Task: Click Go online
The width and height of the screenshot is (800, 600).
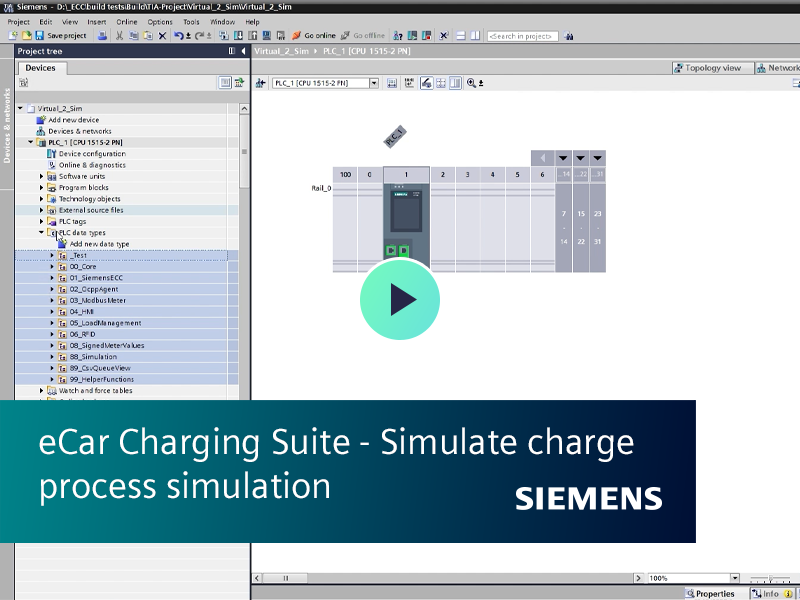Action: pos(314,36)
